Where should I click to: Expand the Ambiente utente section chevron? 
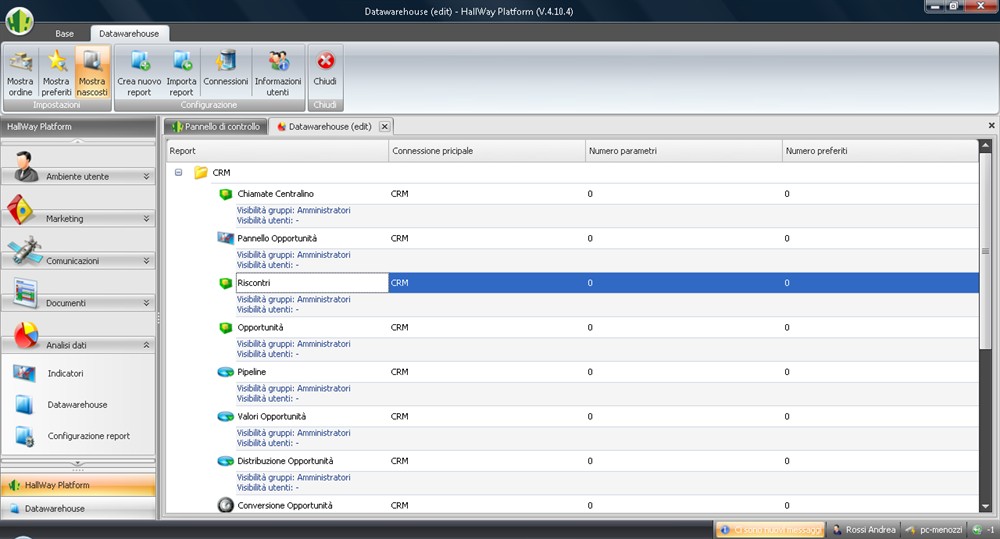point(146,176)
